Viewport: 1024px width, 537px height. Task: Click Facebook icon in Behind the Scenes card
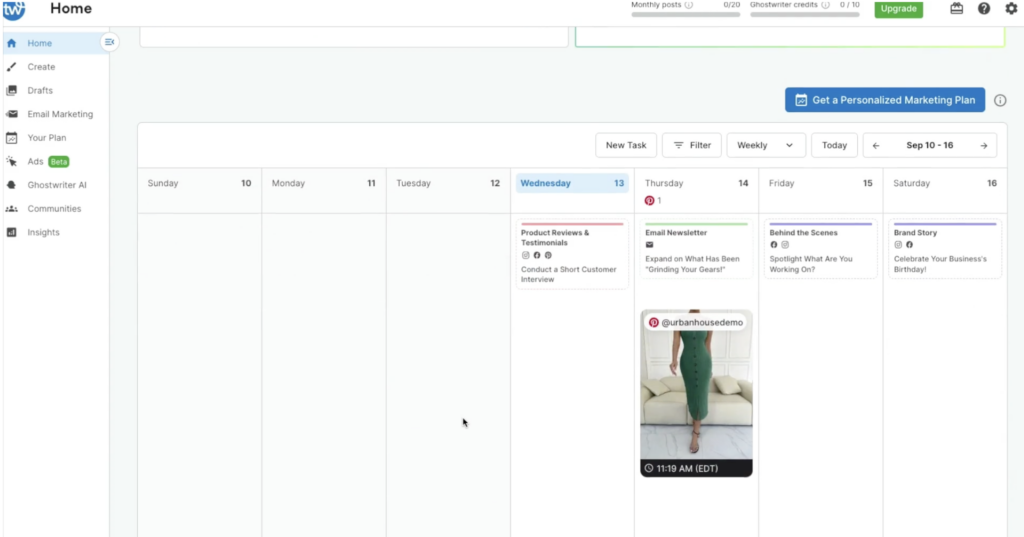[774, 245]
